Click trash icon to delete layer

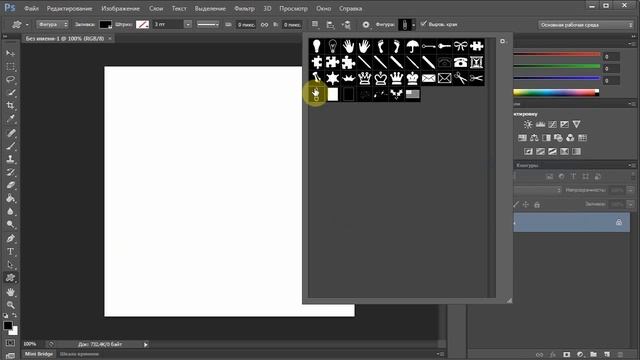click(620, 355)
